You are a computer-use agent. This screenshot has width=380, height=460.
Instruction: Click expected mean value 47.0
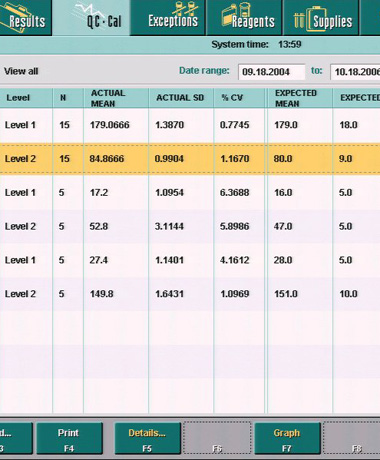(x=283, y=226)
